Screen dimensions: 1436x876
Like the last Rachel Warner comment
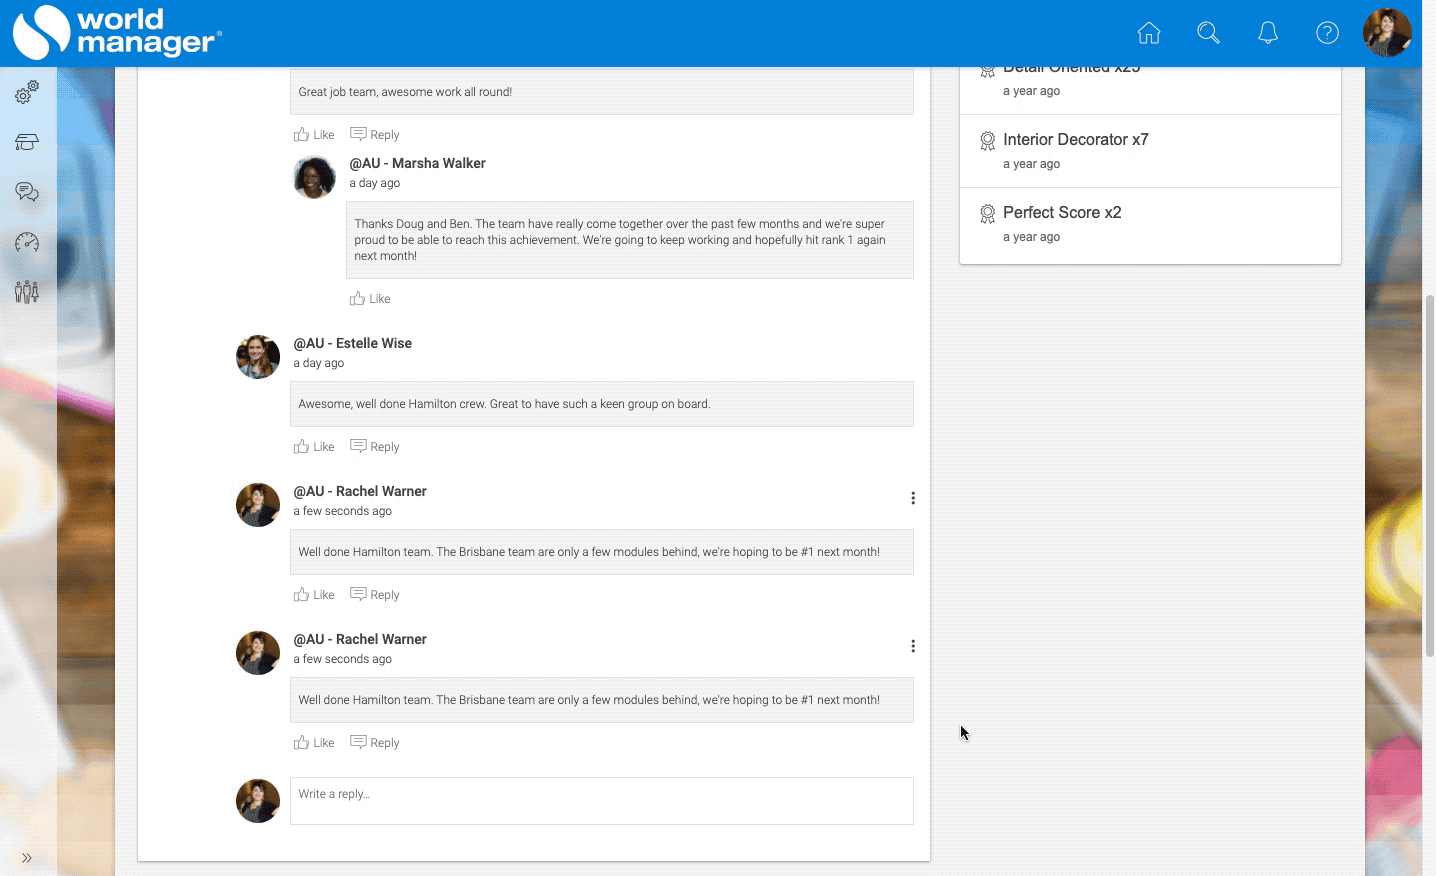314,743
